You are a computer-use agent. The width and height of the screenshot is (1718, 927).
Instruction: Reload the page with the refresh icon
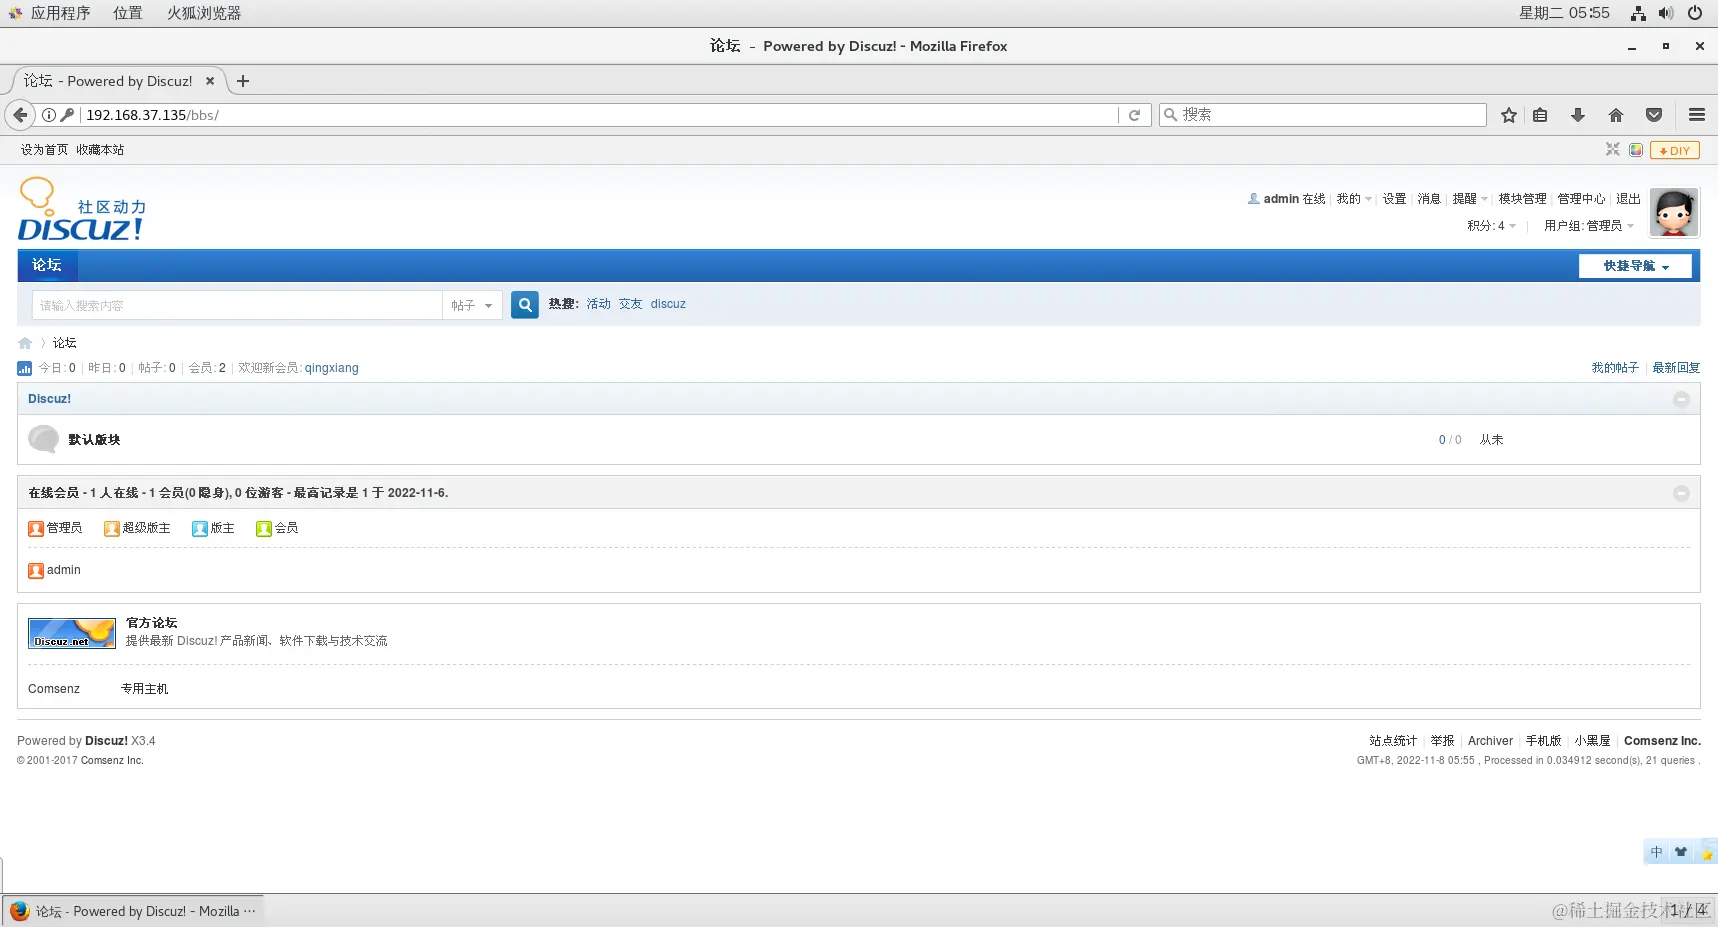tap(1134, 115)
